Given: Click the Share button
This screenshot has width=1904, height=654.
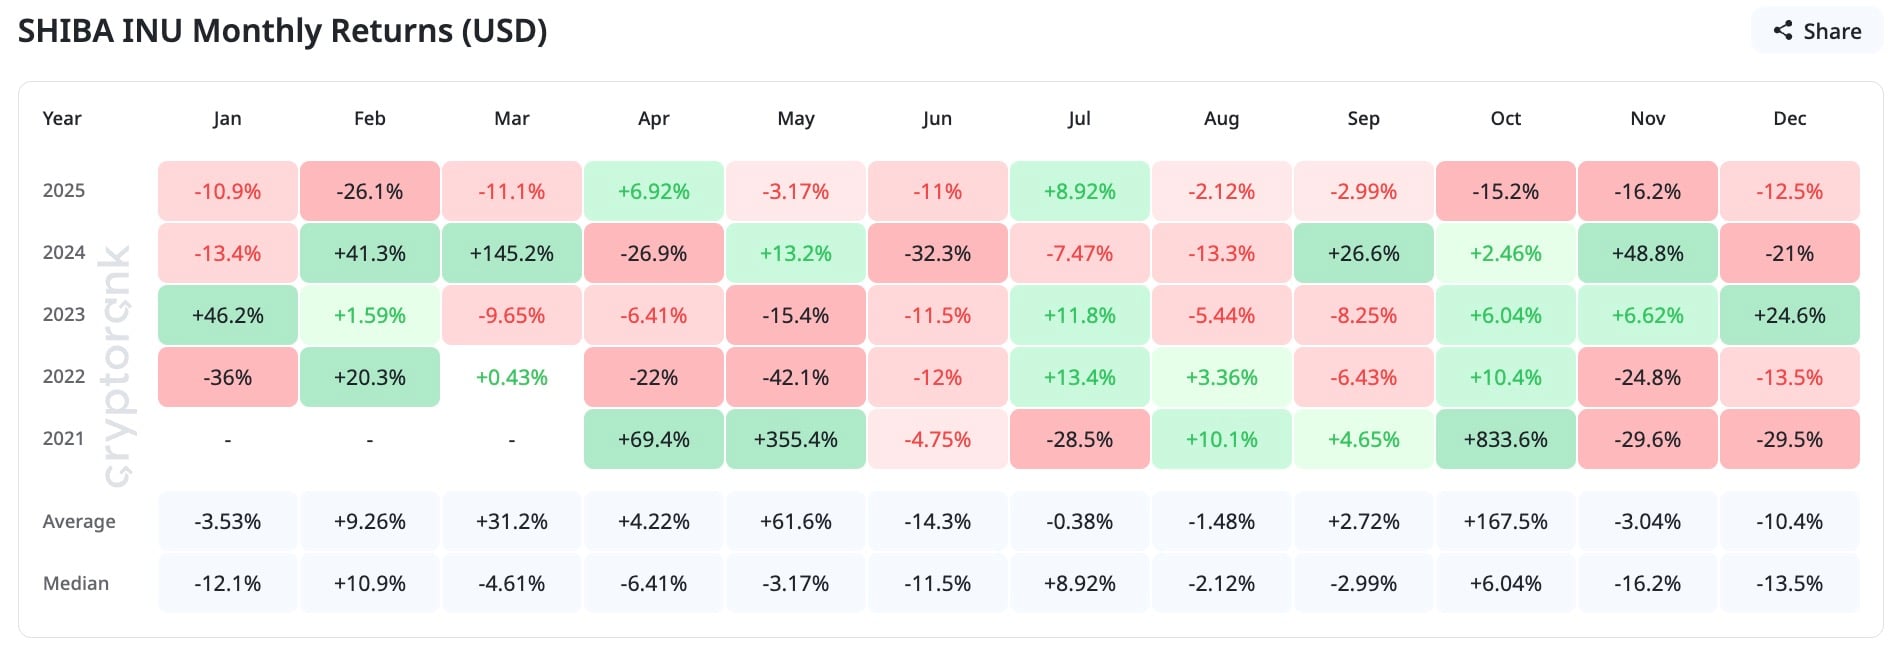Looking at the screenshot, I should 1817,31.
